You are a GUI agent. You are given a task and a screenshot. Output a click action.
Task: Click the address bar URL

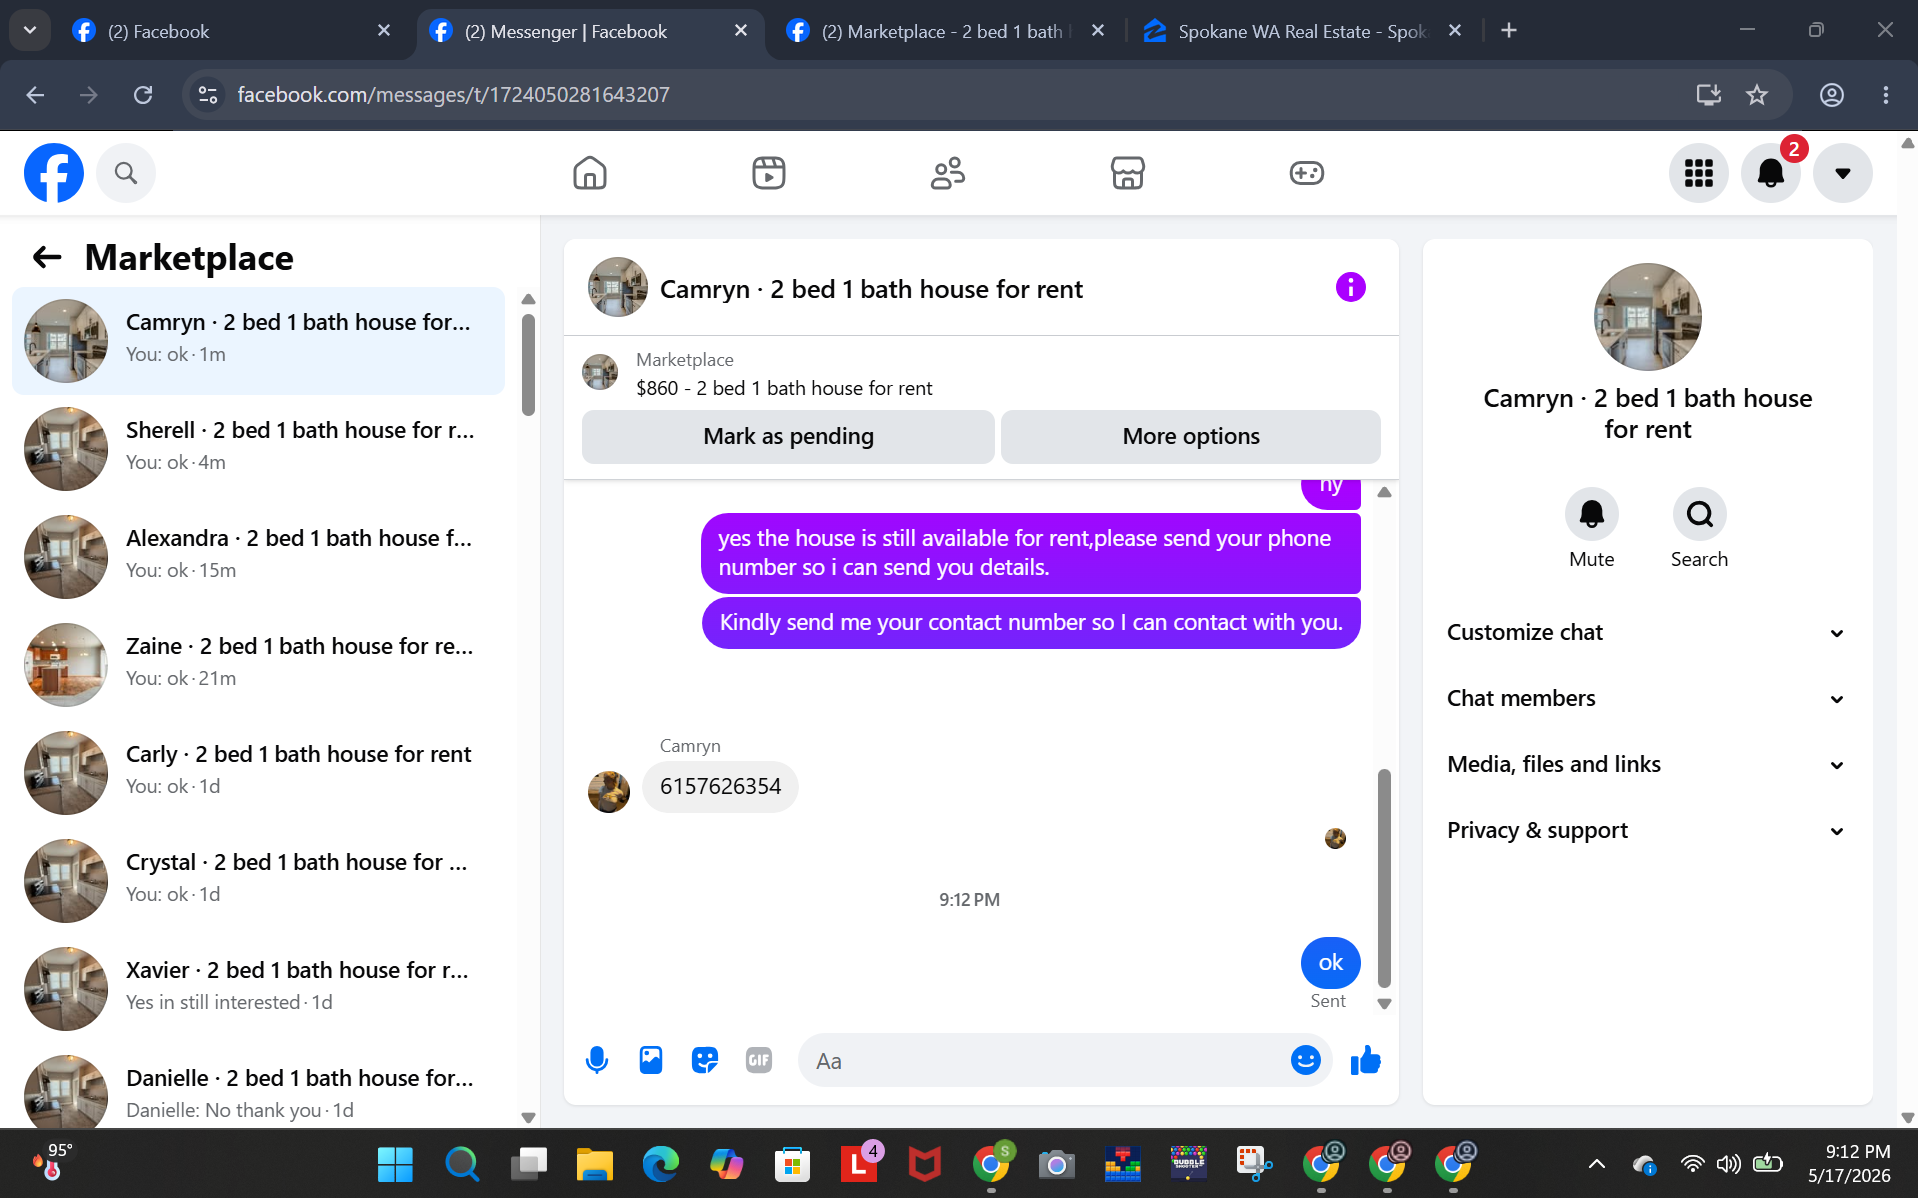453,95
